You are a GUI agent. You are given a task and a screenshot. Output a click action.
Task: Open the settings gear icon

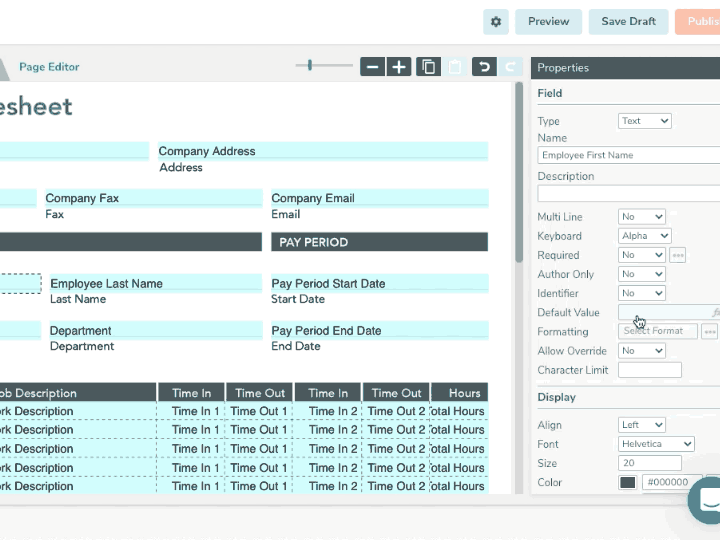click(x=495, y=22)
